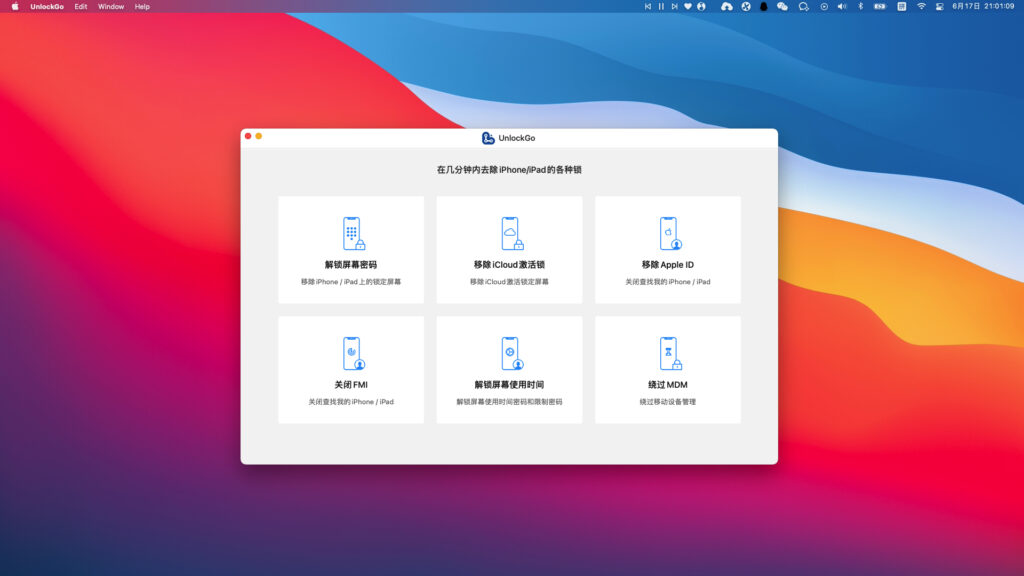Screen dimensions: 1024x576
Task: Open the Control Center icon
Action: pyautogui.click(x=938, y=8)
